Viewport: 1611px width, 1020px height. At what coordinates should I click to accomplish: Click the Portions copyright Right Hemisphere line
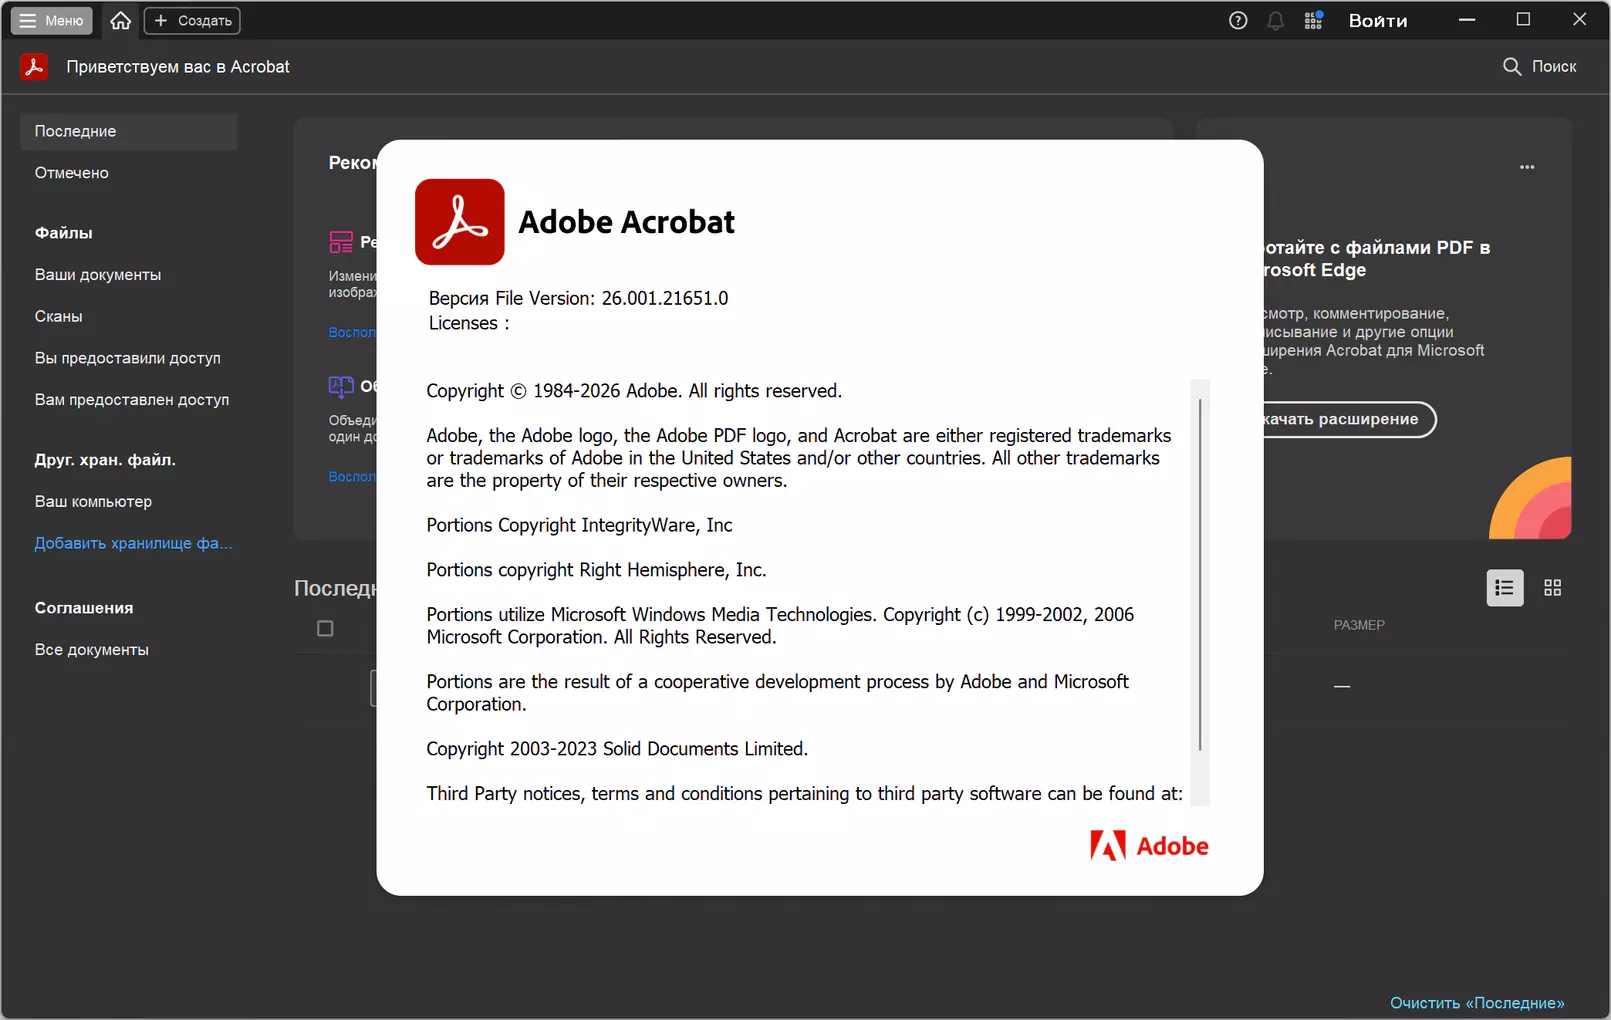coord(596,570)
